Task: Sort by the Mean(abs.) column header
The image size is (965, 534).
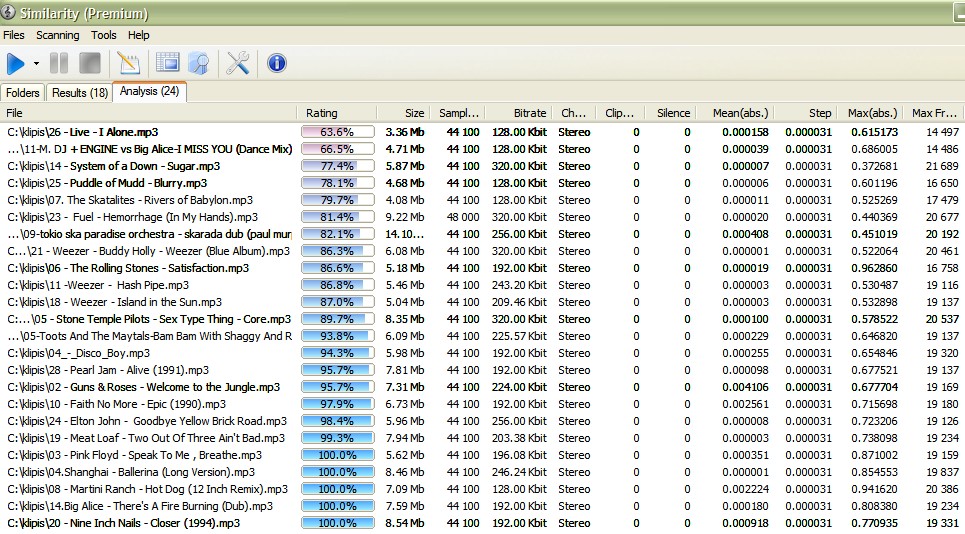Action: [x=735, y=113]
